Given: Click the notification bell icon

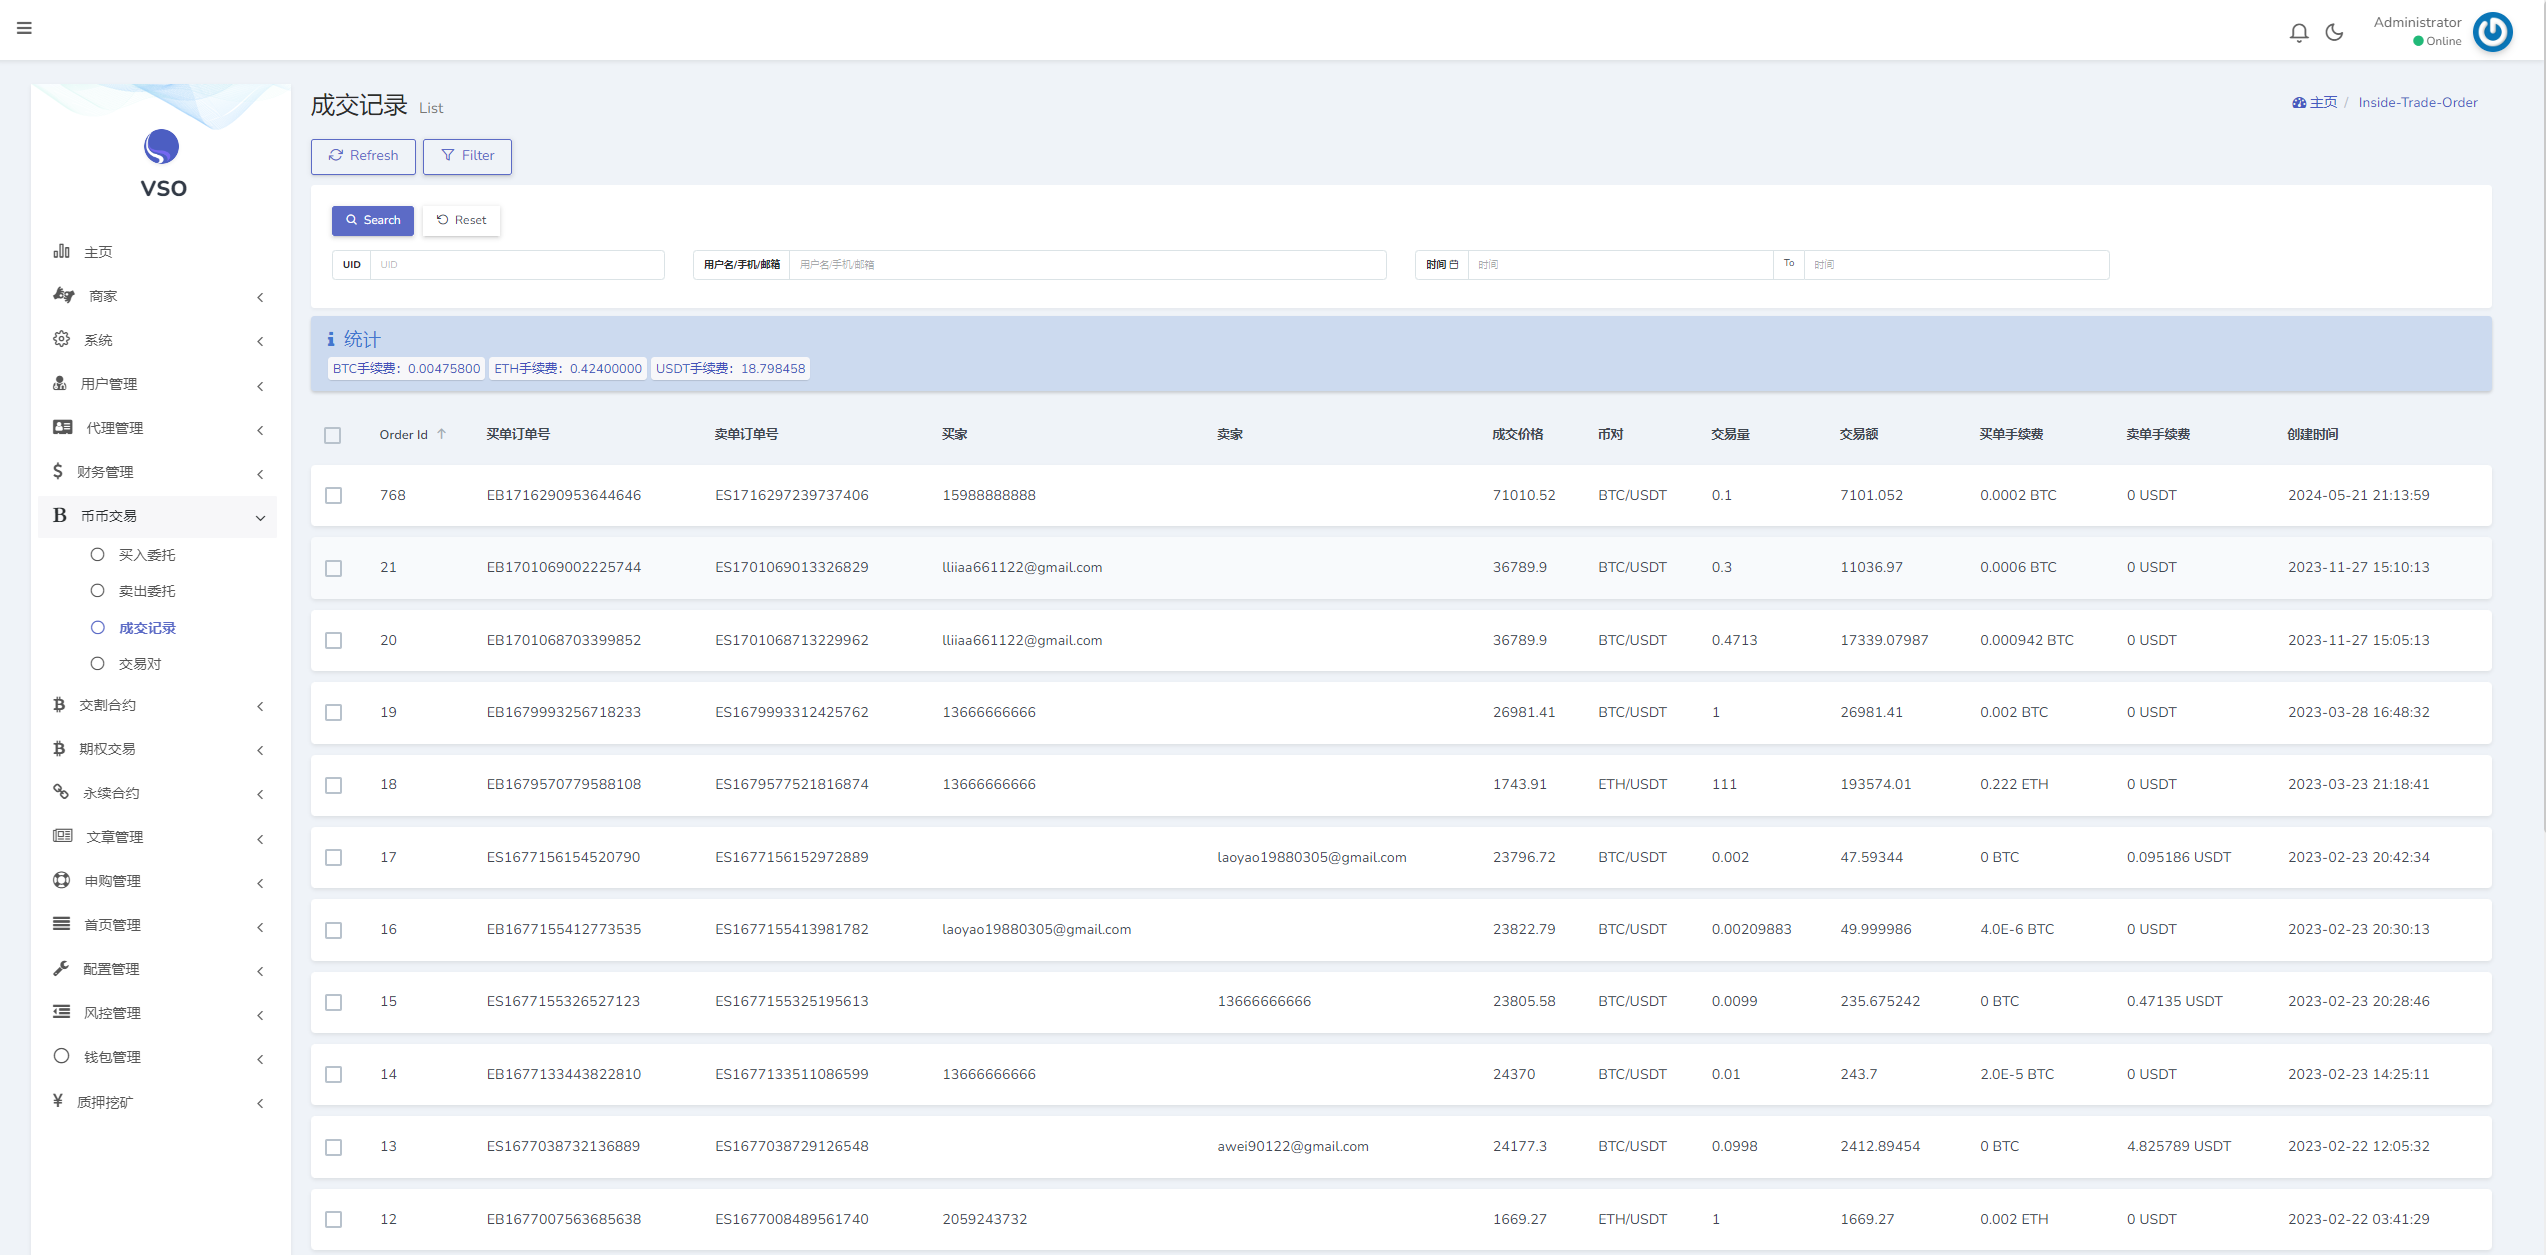Looking at the screenshot, I should tap(2299, 31).
